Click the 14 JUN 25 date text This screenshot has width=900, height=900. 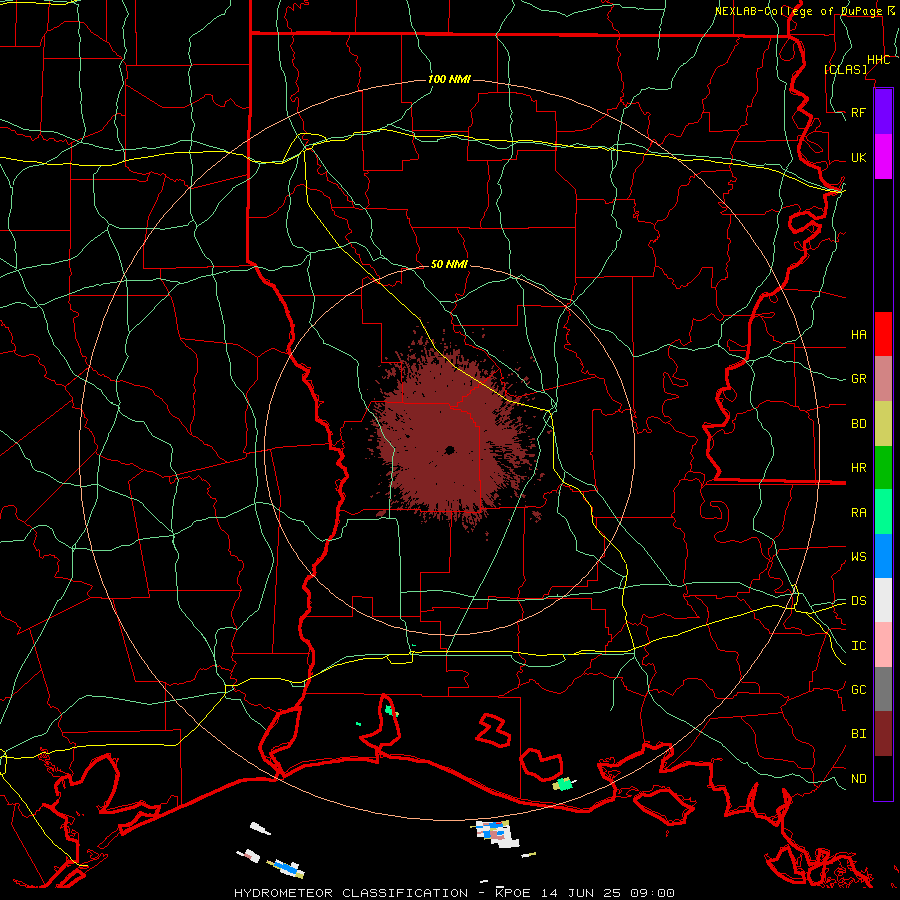pos(581,893)
